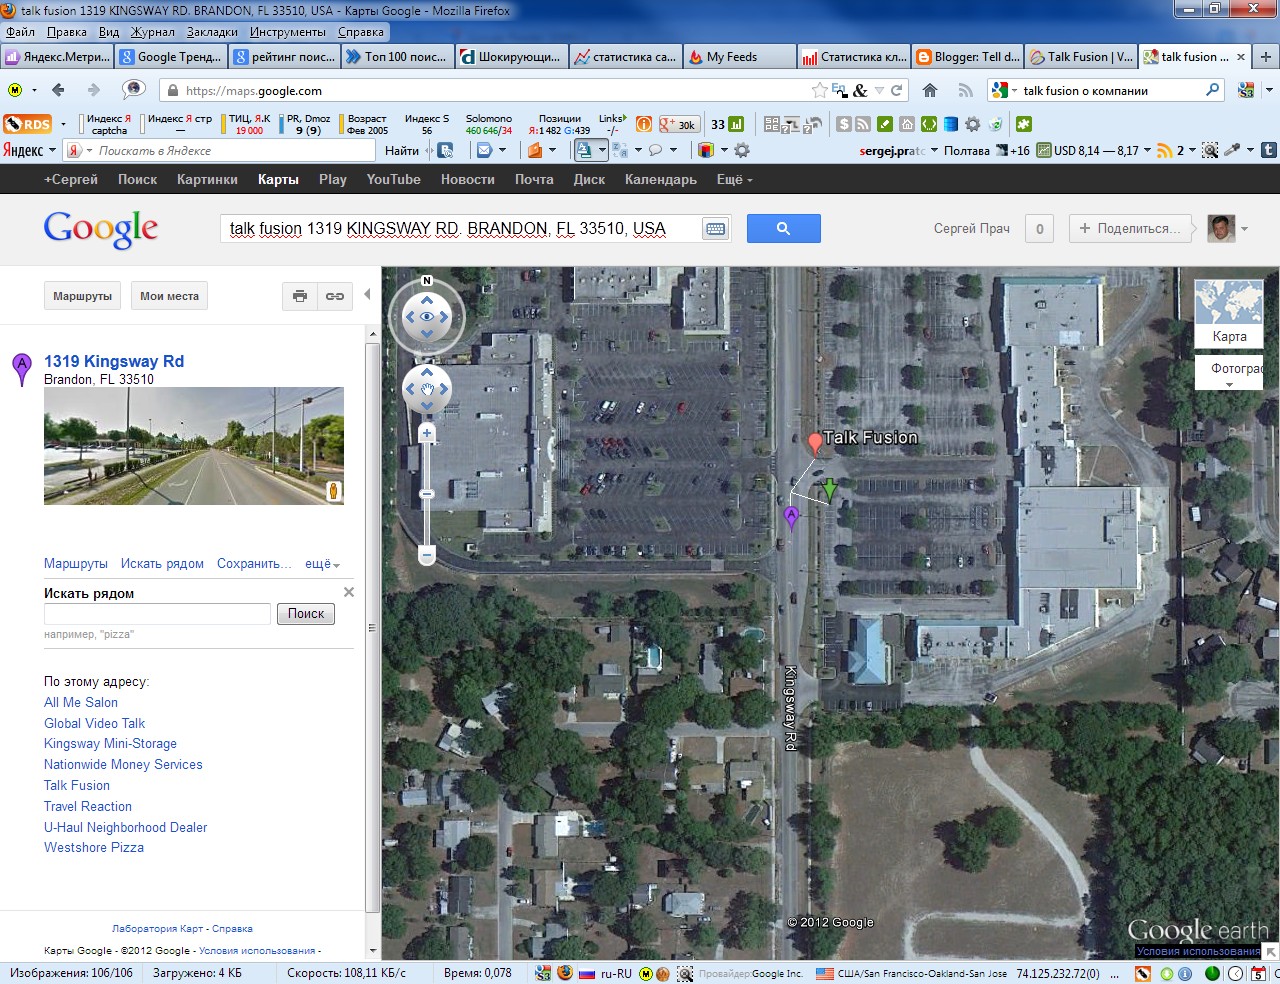The width and height of the screenshot is (1280, 984).
Task: Click the link chain icon beside print
Action: (335, 296)
